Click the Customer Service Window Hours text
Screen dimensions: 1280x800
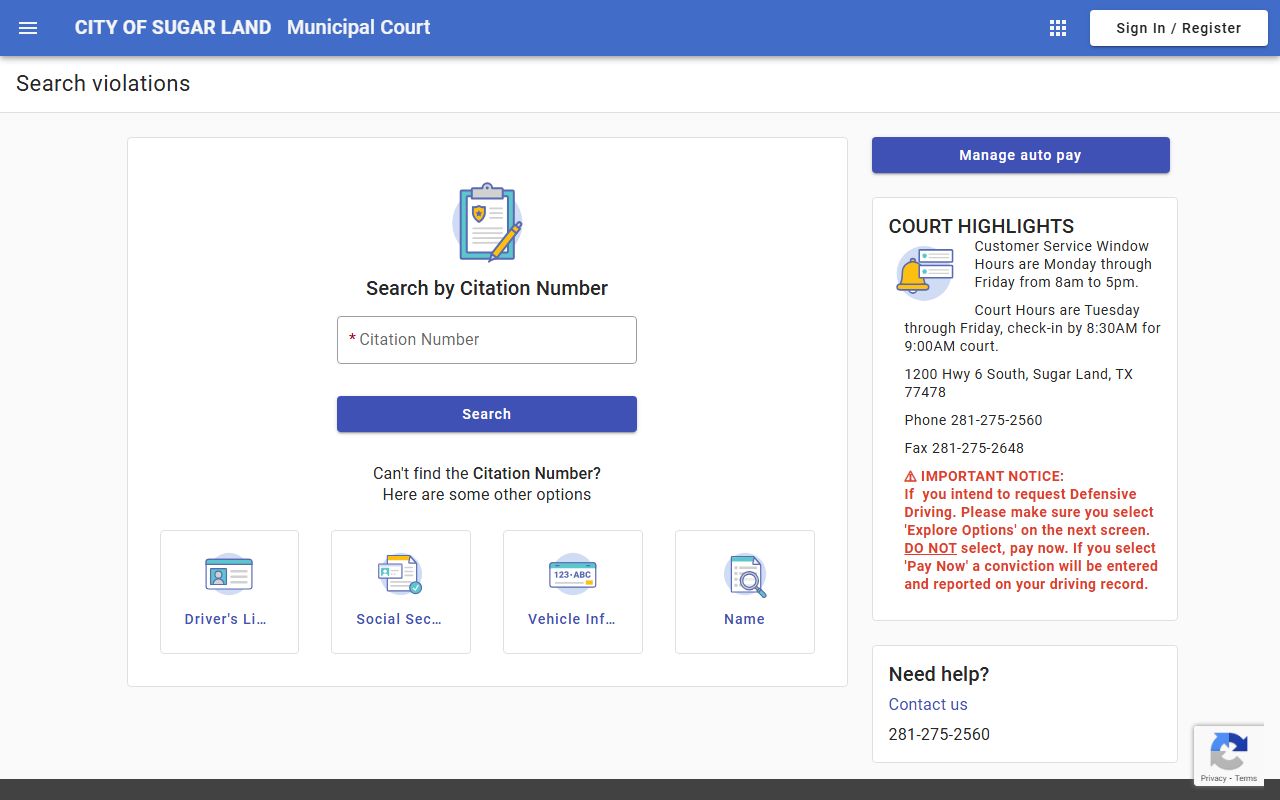click(x=1063, y=264)
